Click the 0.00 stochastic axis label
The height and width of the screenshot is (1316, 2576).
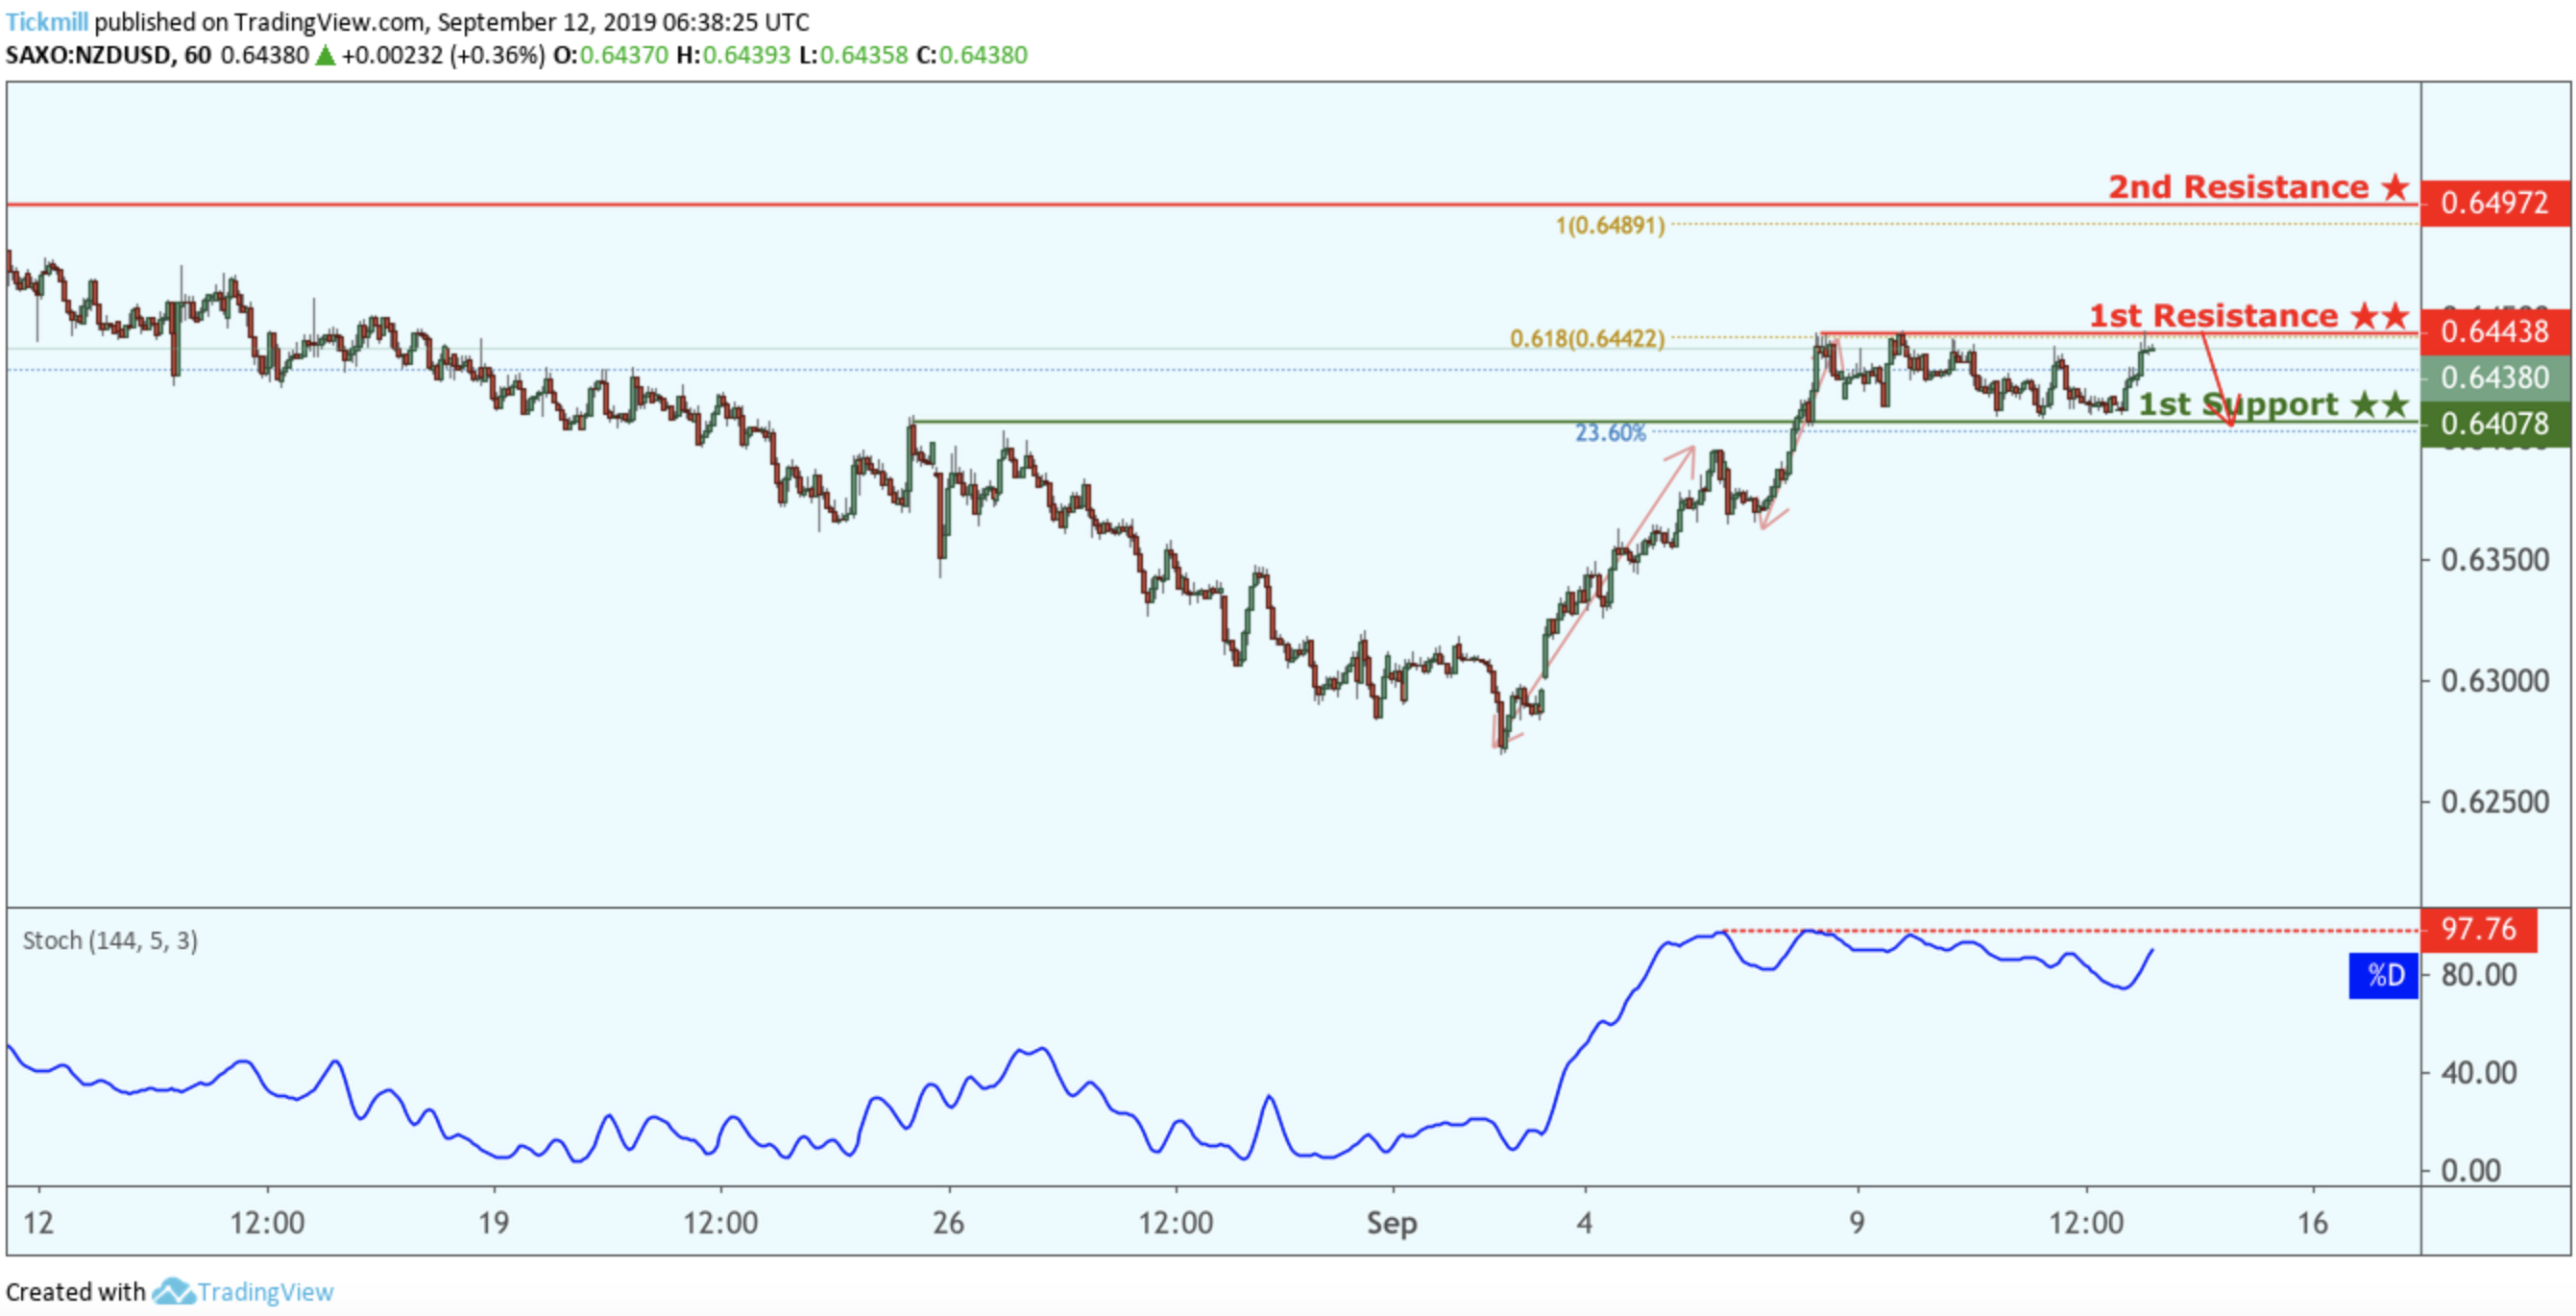point(2471,1171)
